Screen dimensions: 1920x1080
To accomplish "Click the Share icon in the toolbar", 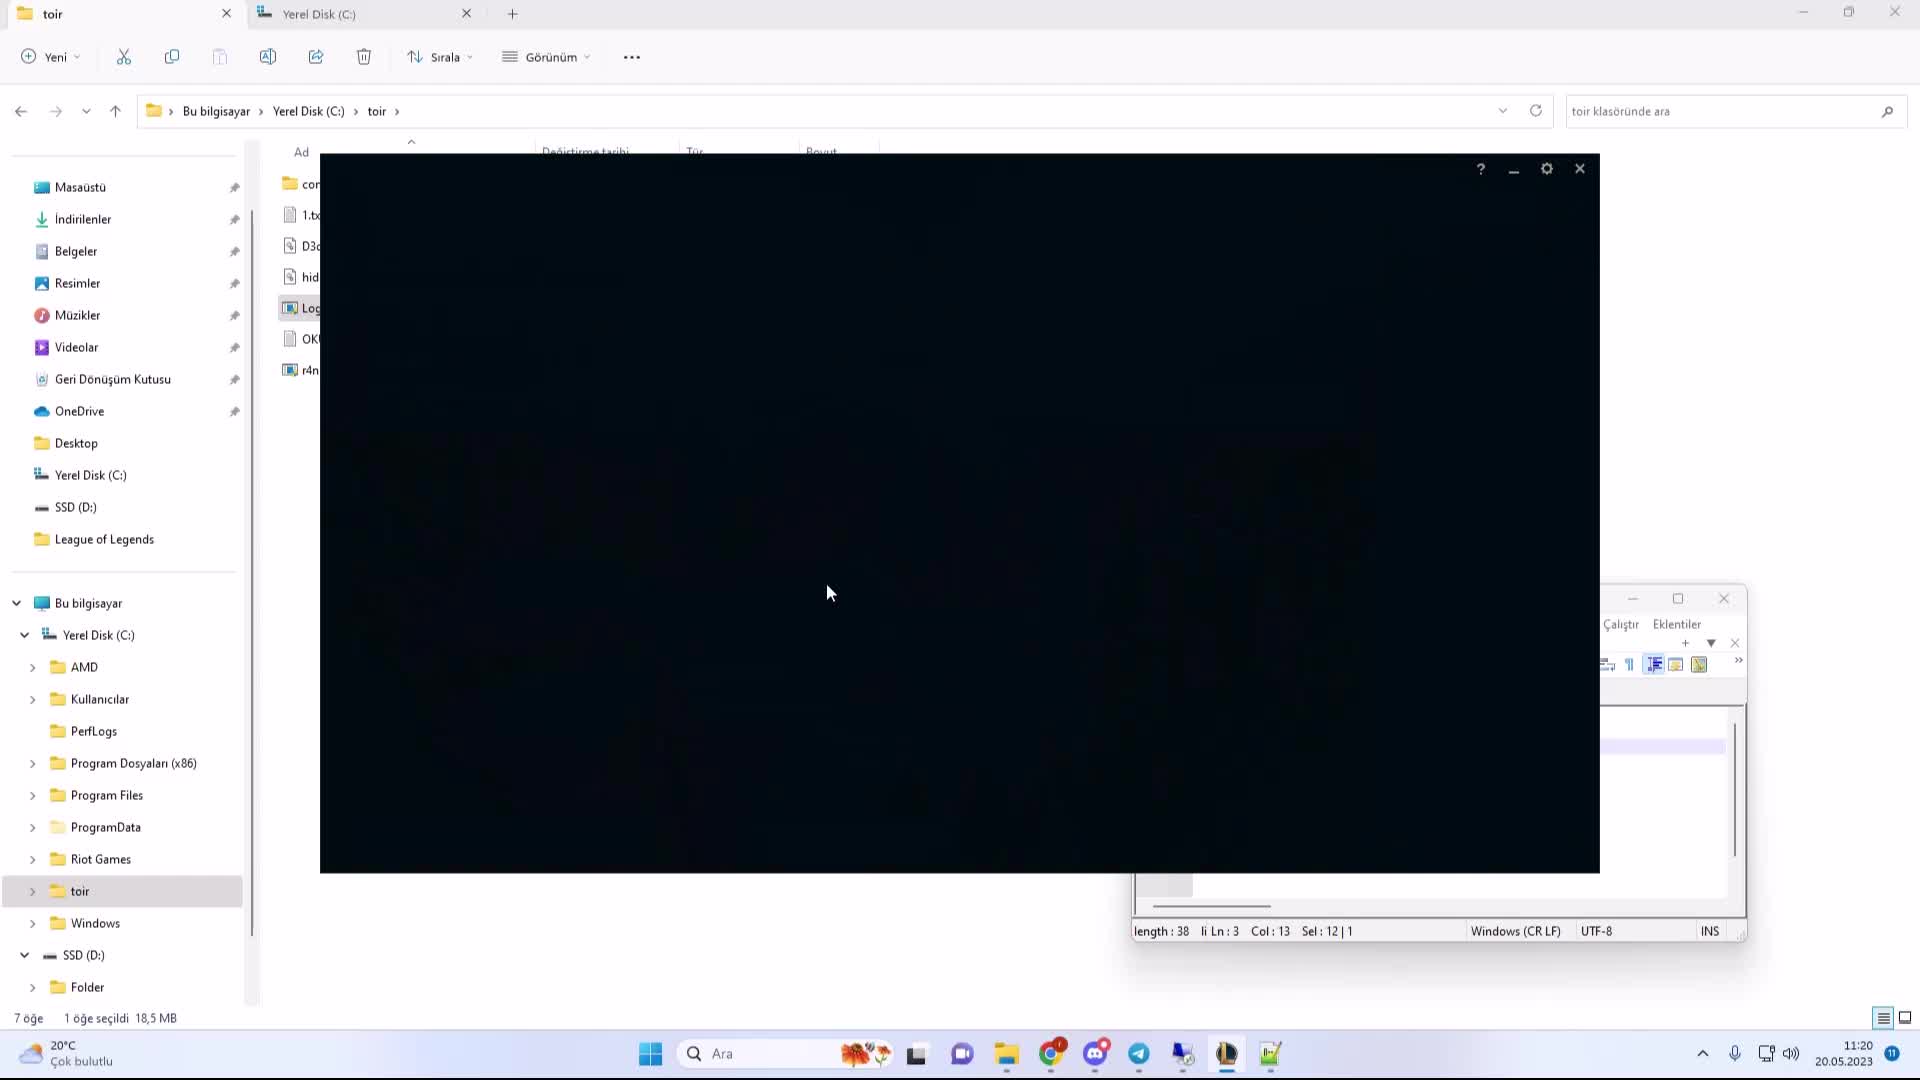I will click(x=316, y=57).
